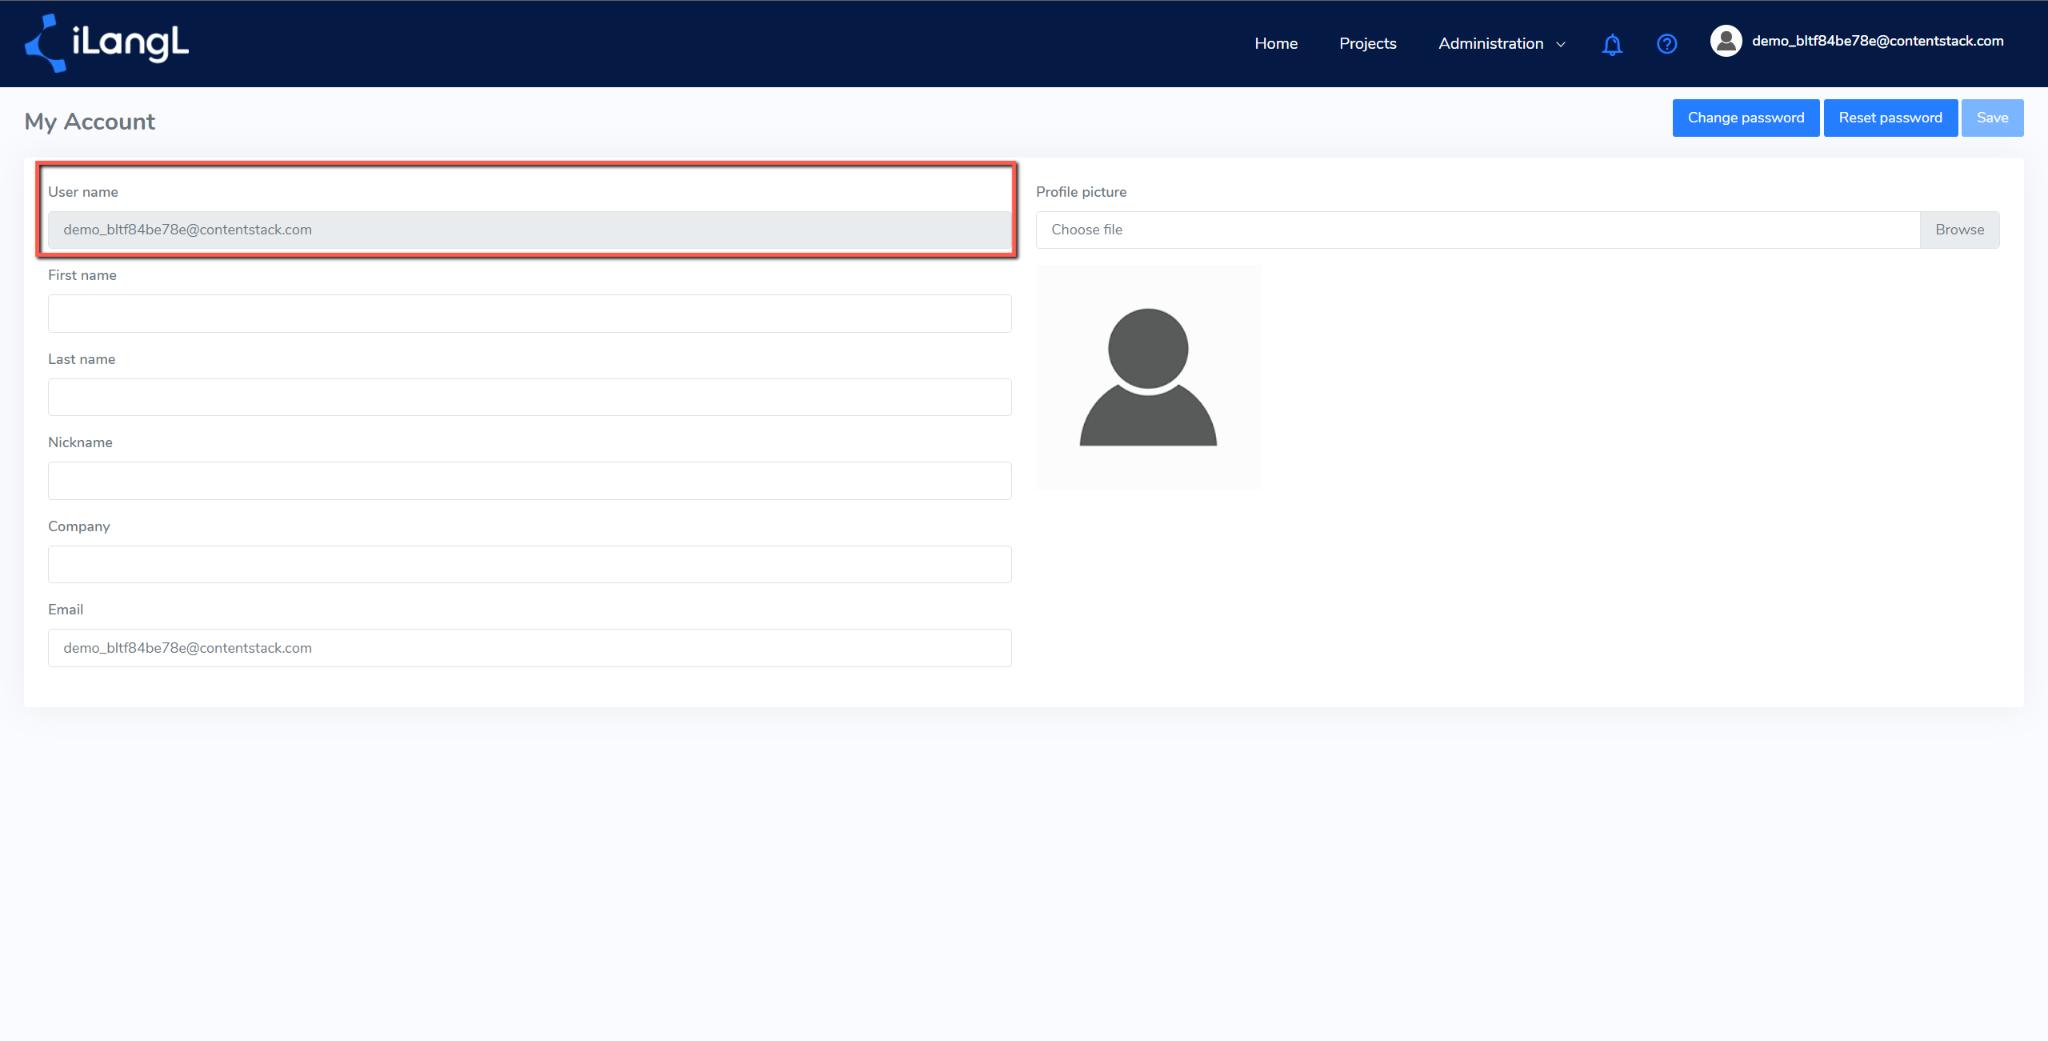Click the Company label
The width and height of the screenshot is (2048, 1041).
click(x=79, y=526)
